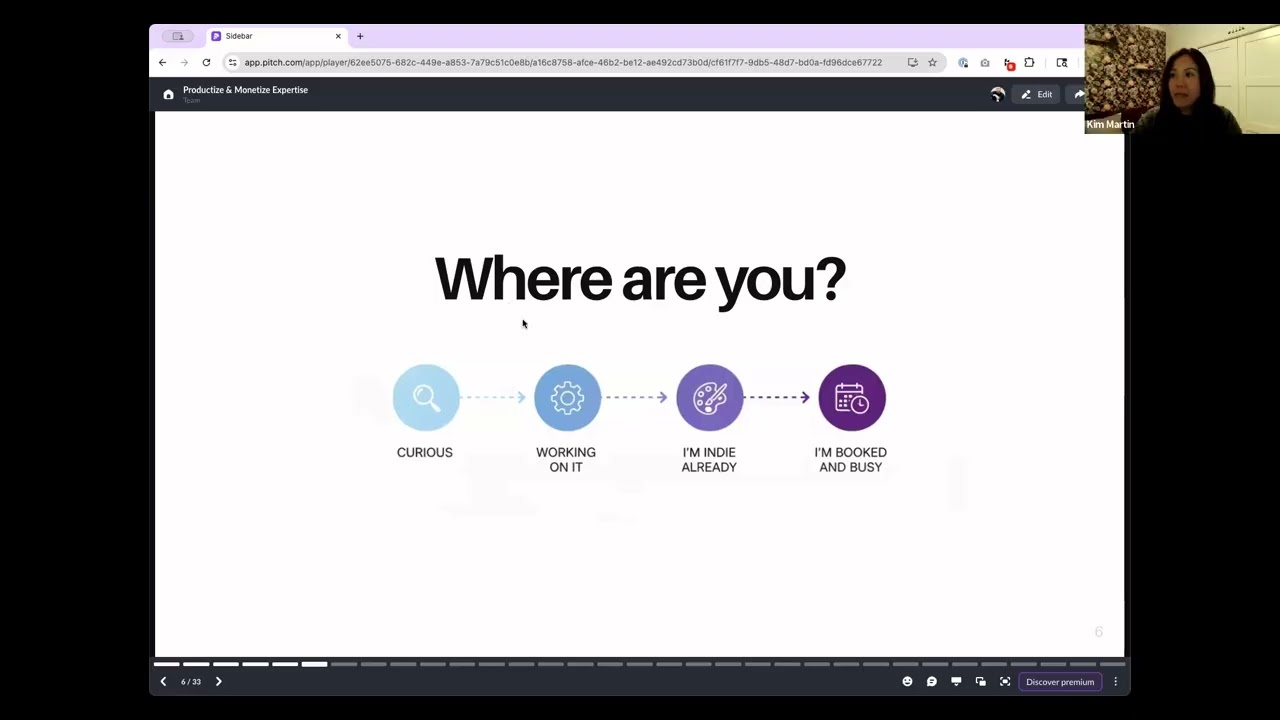This screenshot has height=720, width=1280.
Task: Bookmark this page with the star
Action: coord(932,62)
